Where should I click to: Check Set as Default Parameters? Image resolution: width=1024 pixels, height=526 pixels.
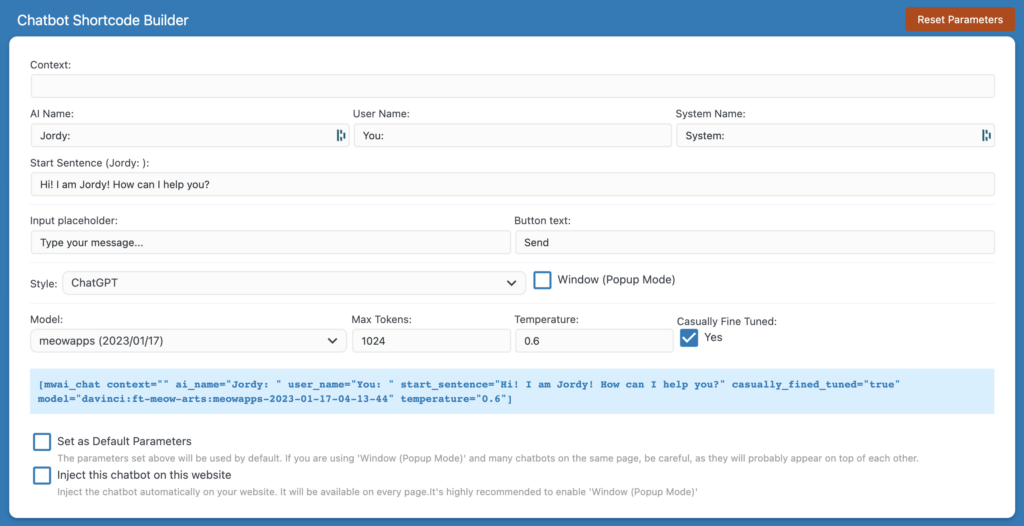point(42,442)
